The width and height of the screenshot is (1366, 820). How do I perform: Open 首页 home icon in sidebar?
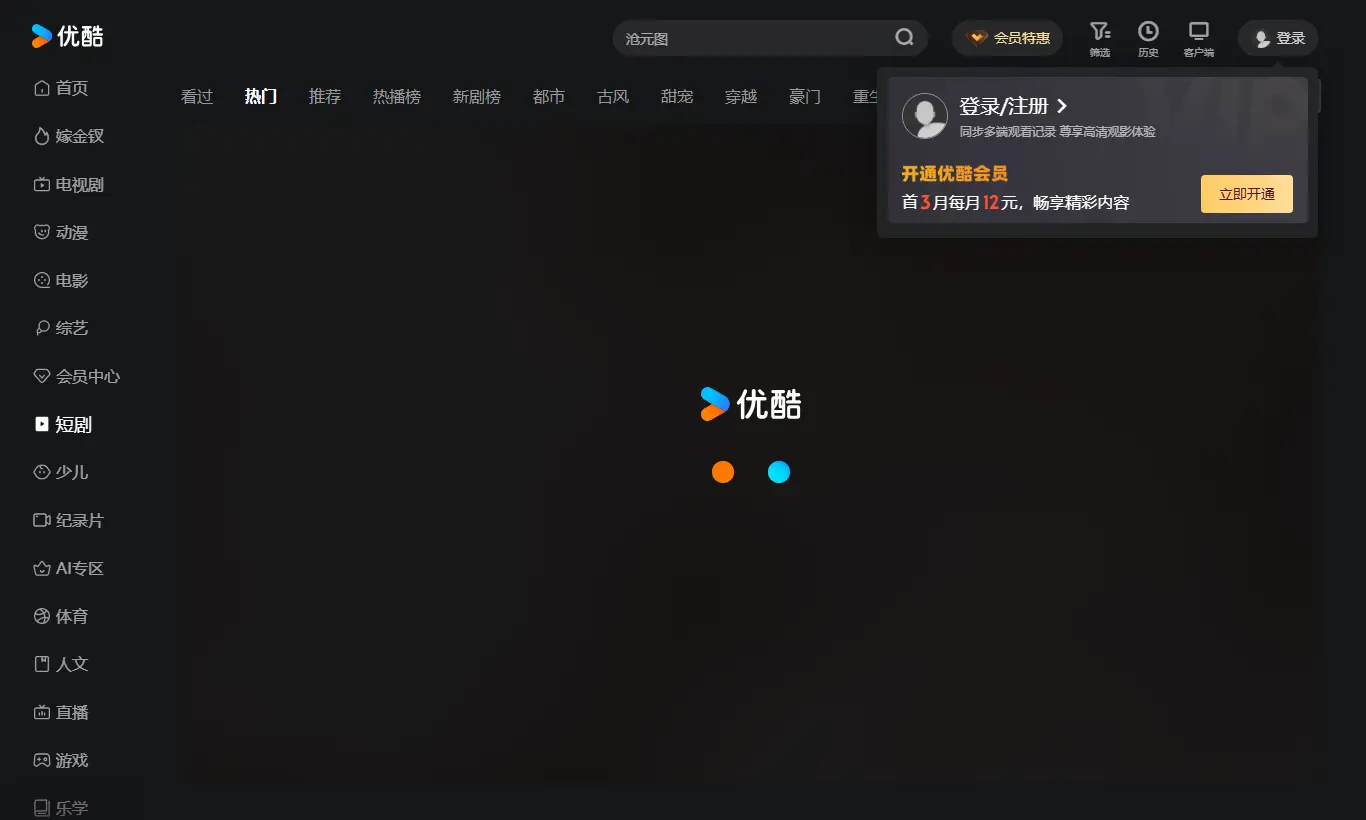click(42, 88)
